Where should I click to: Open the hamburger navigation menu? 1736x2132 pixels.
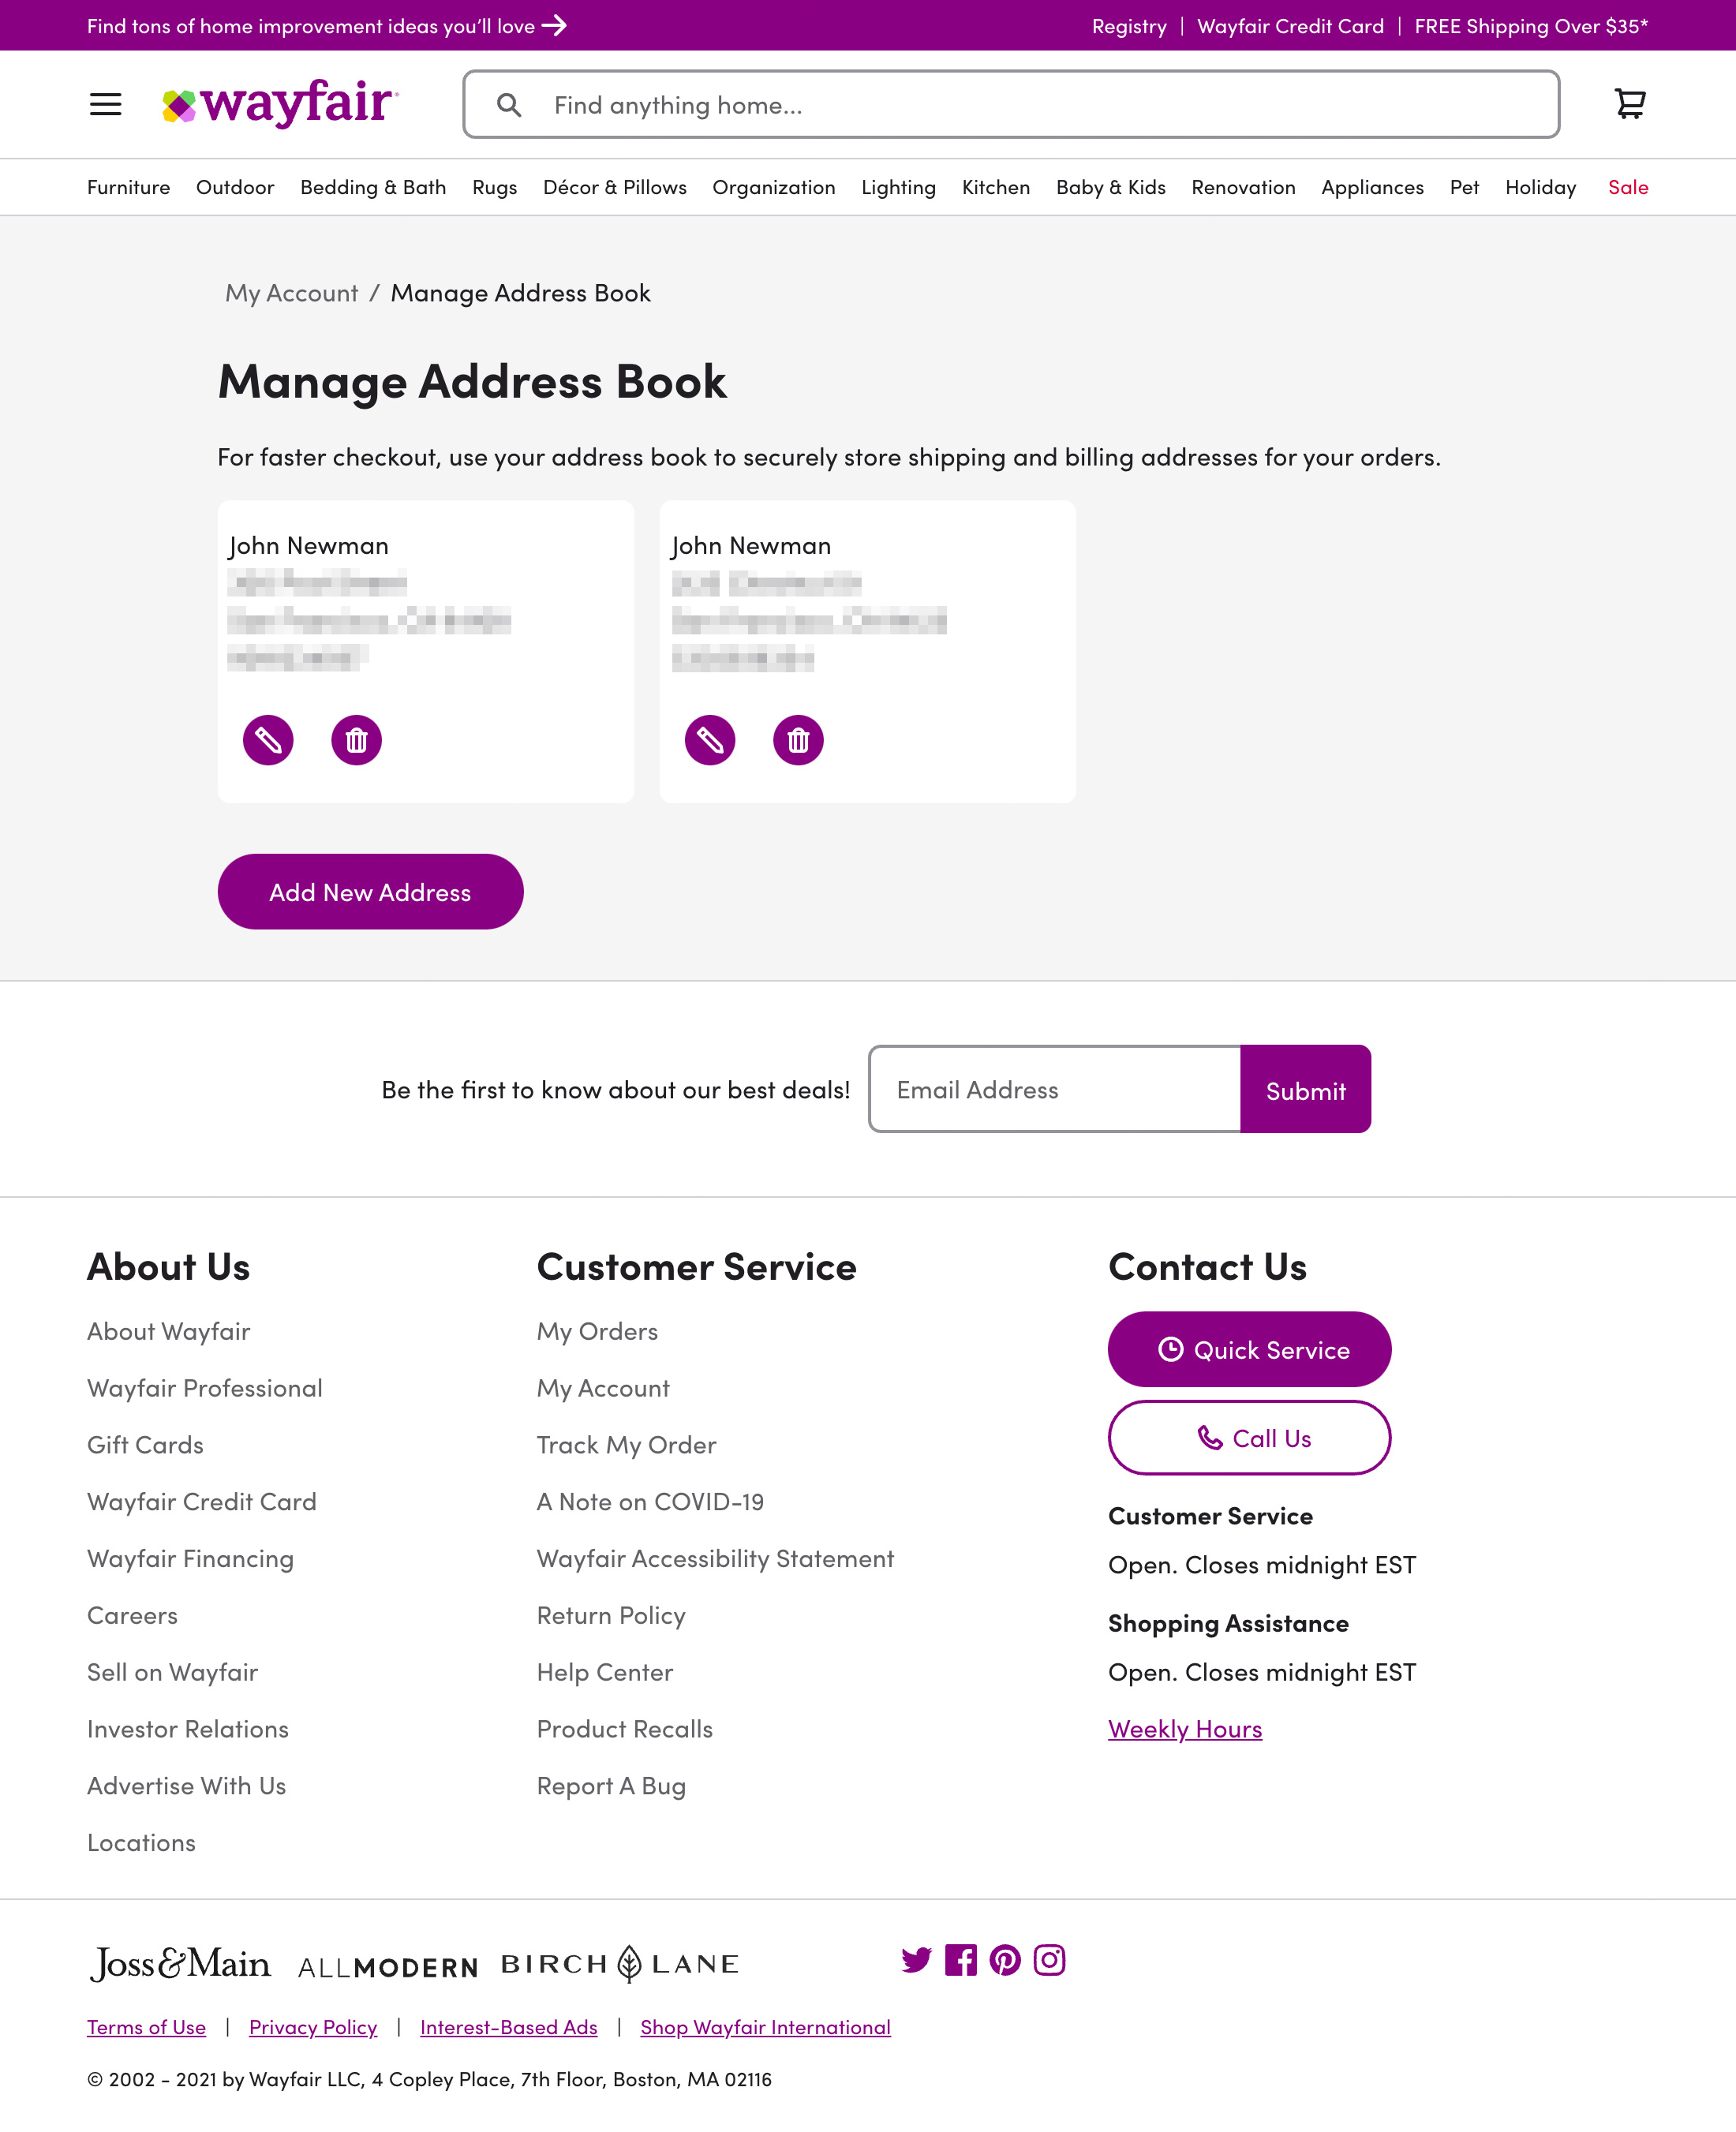(105, 104)
